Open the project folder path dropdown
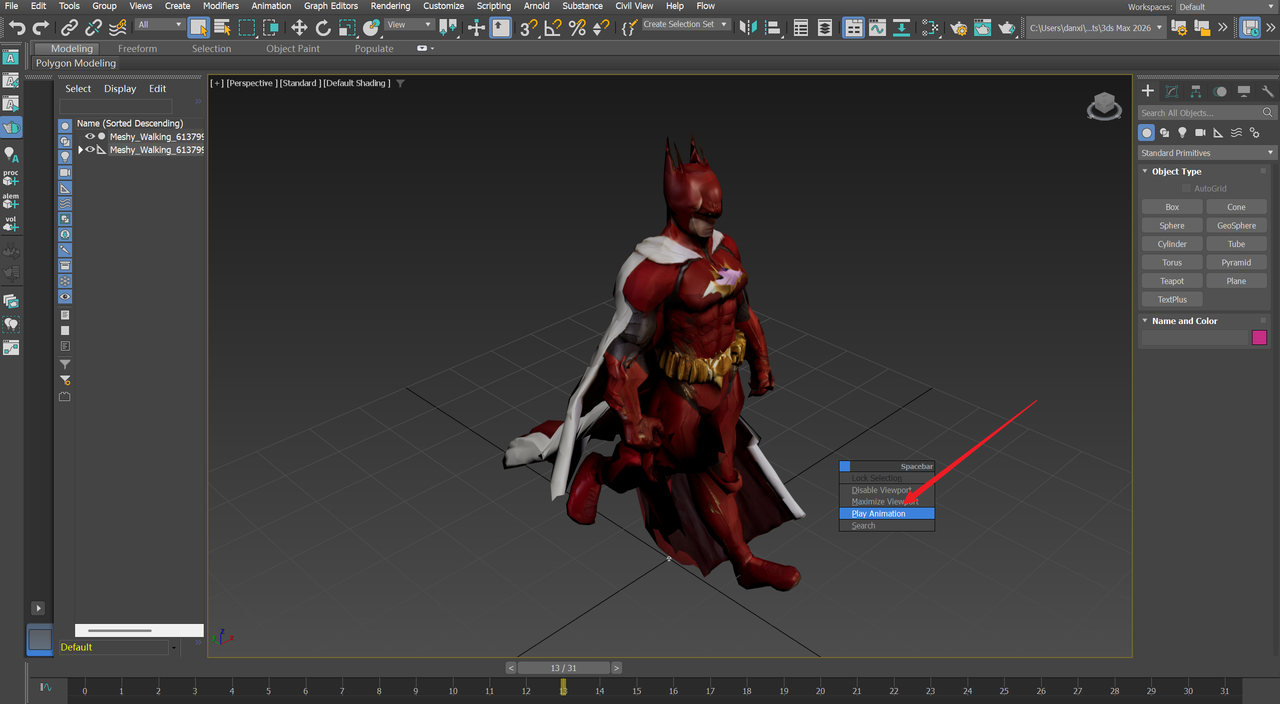1280x704 pixels. click(x=1095, y=27)
